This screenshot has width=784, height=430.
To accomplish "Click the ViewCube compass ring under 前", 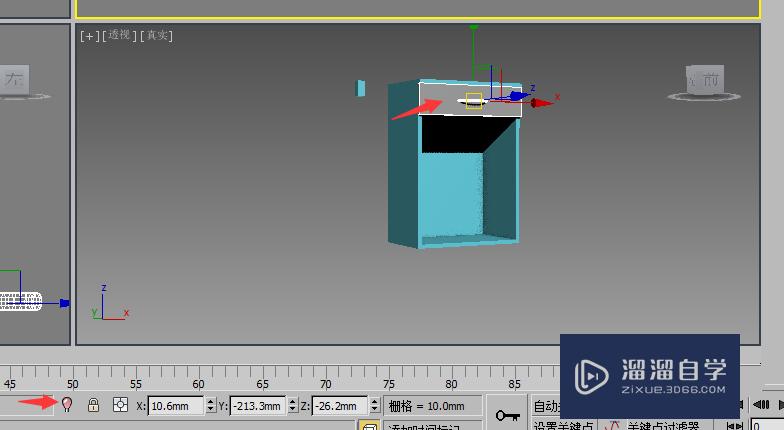I will coord(704,96).
